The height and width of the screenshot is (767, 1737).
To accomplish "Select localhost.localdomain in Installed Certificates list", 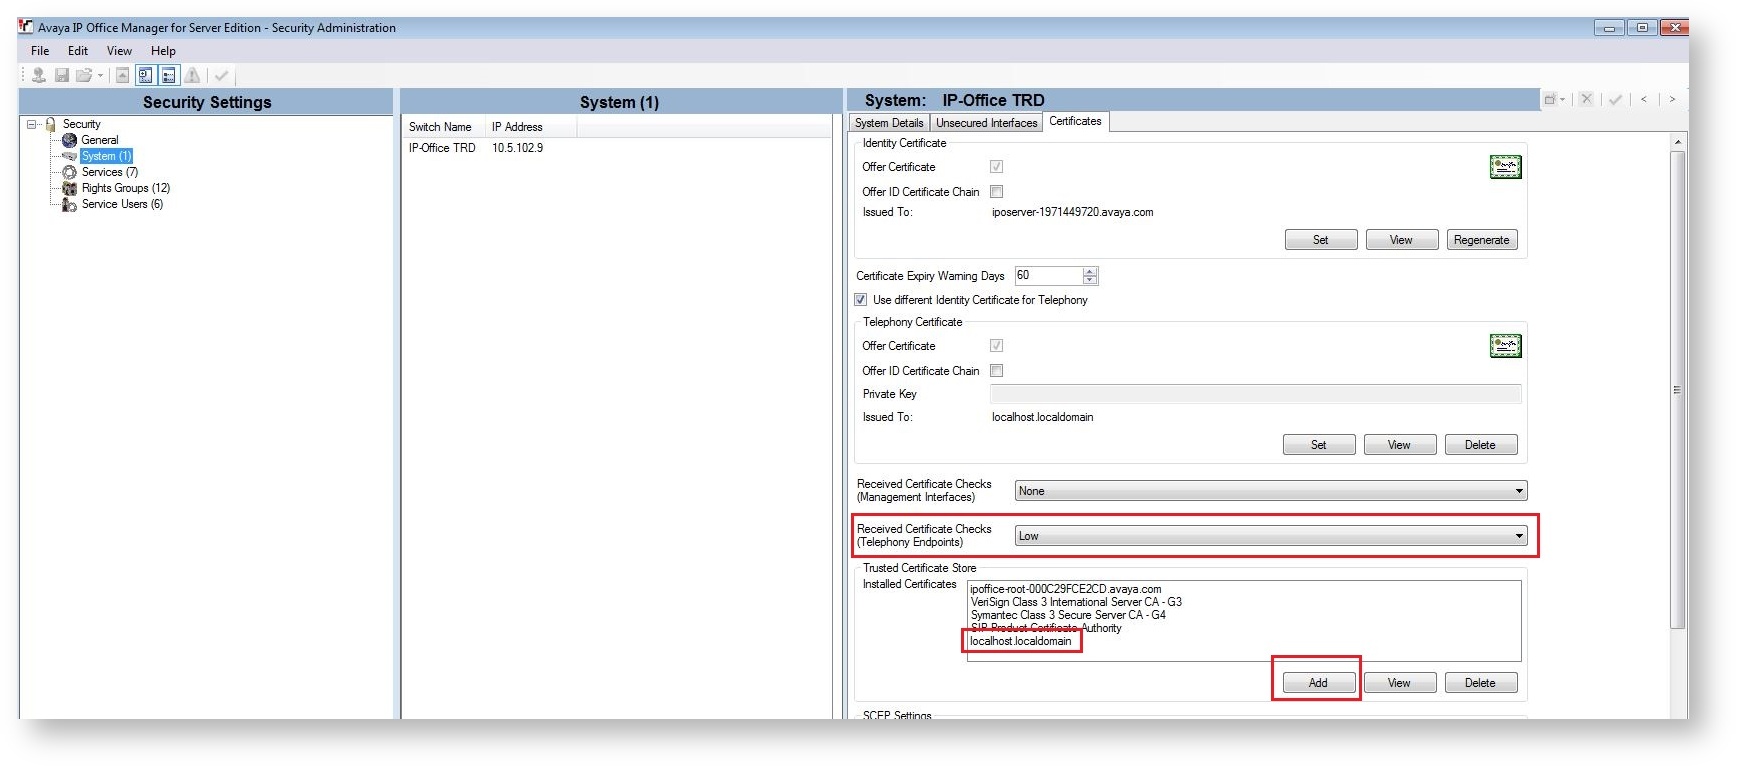I will pyautogui.click(x=1020, y=641).
